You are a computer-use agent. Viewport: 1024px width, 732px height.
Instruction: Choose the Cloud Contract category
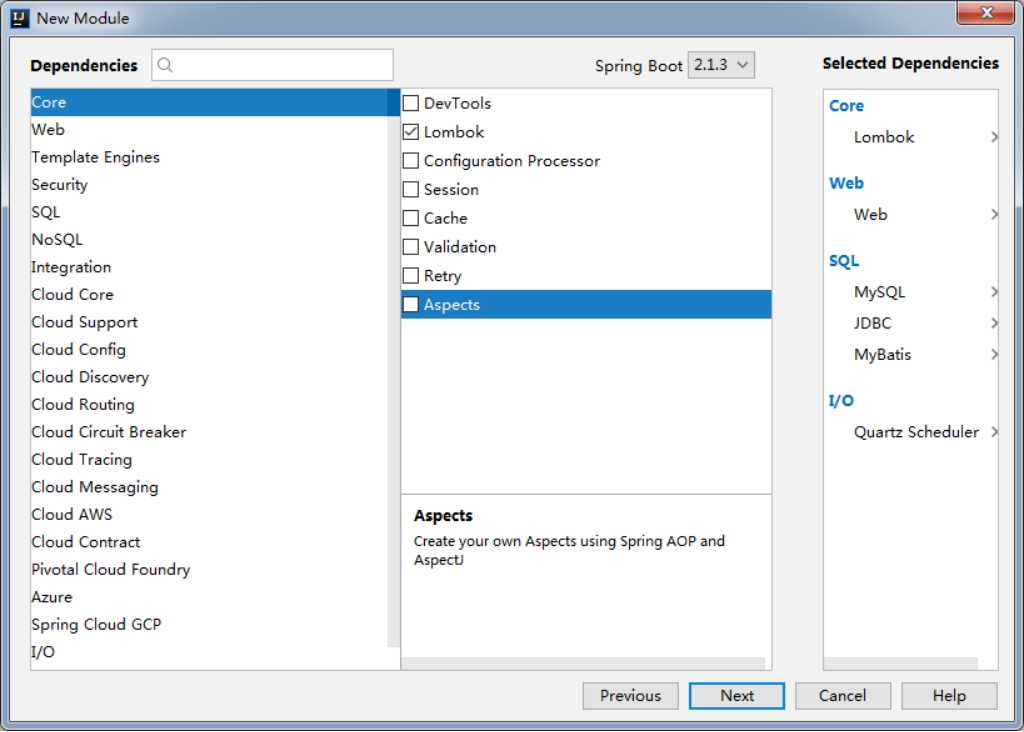pyautogui.click(x=209, y=541)
